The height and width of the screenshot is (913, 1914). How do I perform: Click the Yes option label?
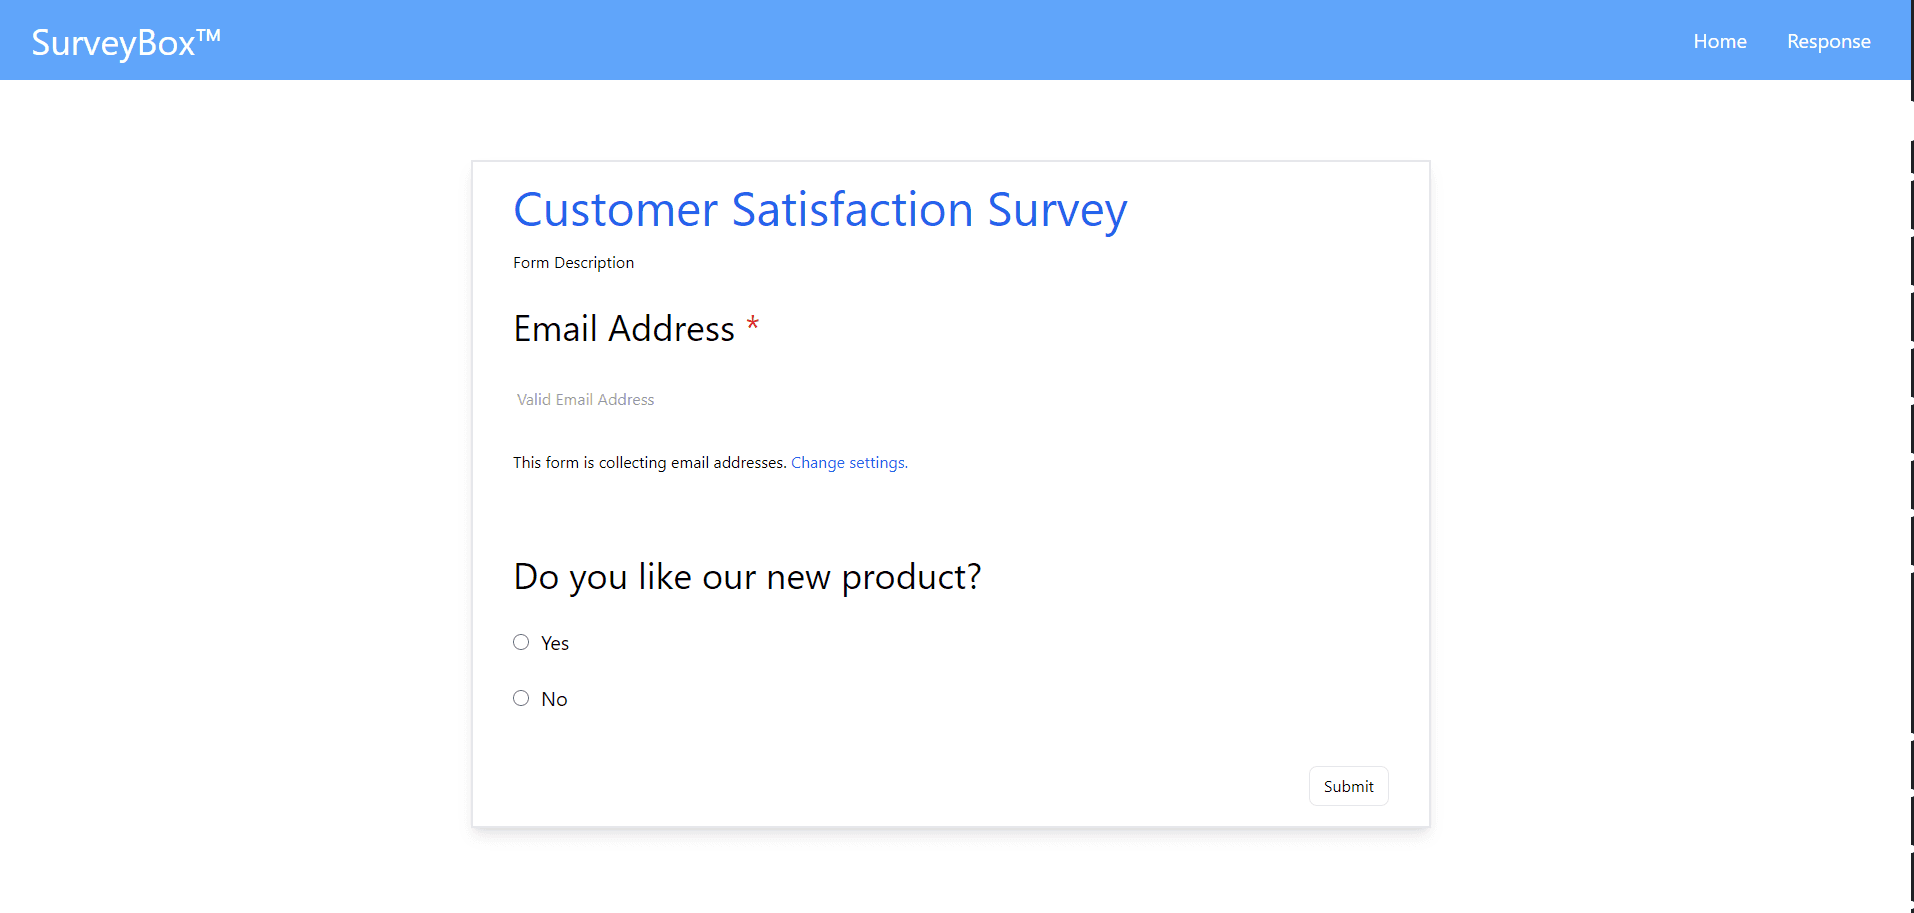click(555, 643)
